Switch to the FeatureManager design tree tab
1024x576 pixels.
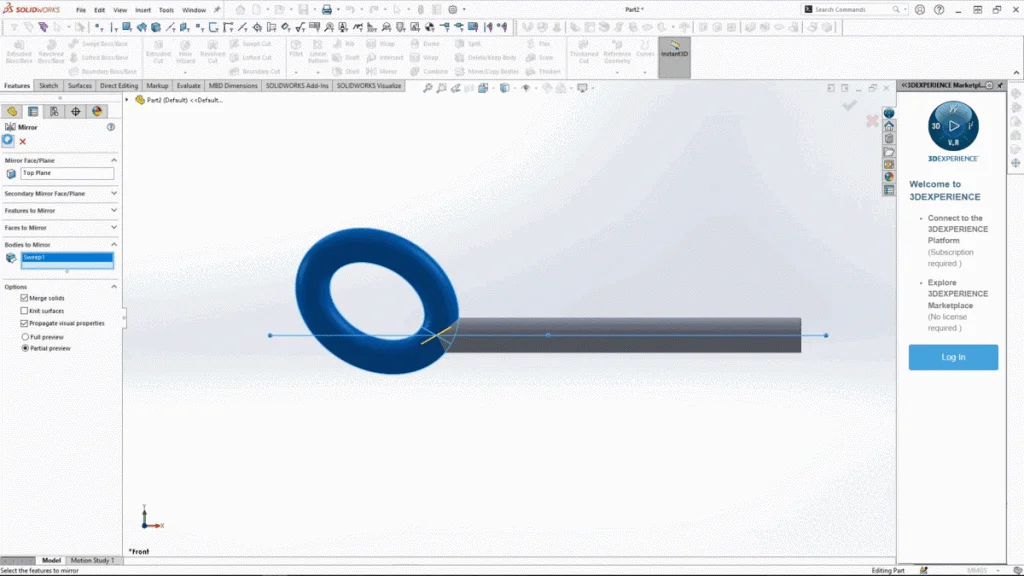click(x=12, y=112)
